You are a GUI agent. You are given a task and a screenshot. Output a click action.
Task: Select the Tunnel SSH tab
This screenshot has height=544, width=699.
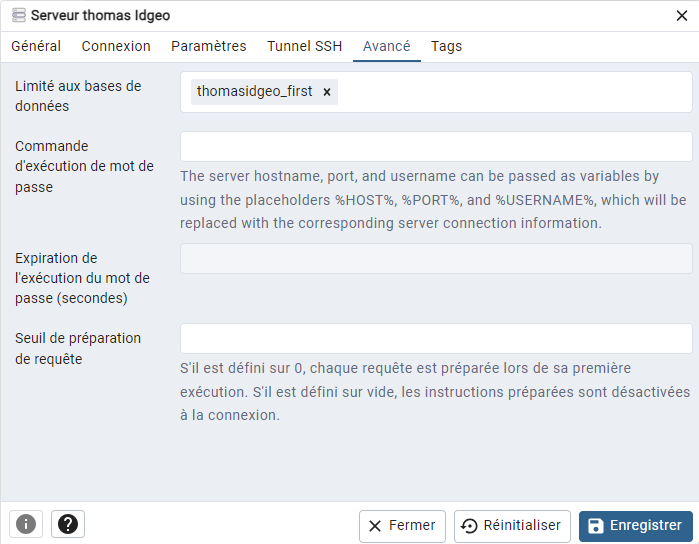click(304, 46)
